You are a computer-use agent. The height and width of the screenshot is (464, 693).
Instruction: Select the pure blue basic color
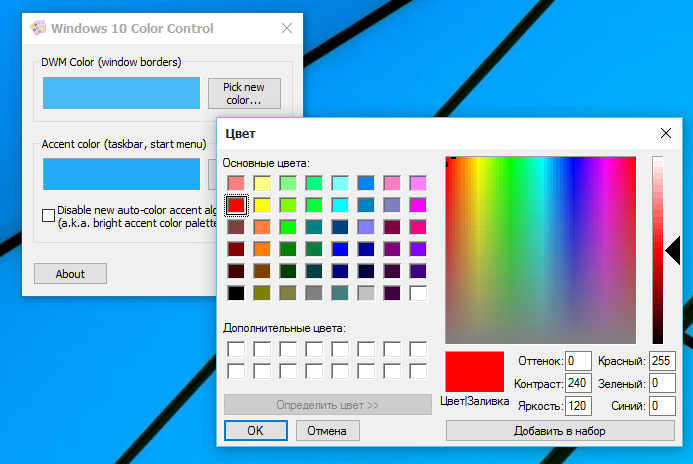(340, 249)
